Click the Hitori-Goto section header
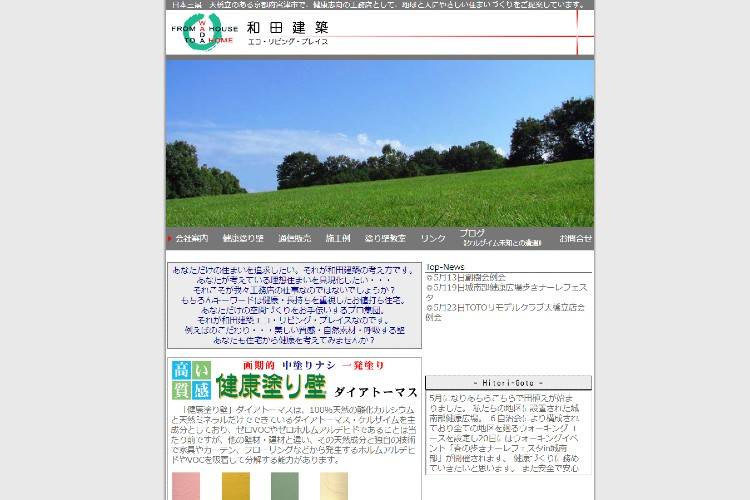Screen dimensions: 750x500 point(508,383)
